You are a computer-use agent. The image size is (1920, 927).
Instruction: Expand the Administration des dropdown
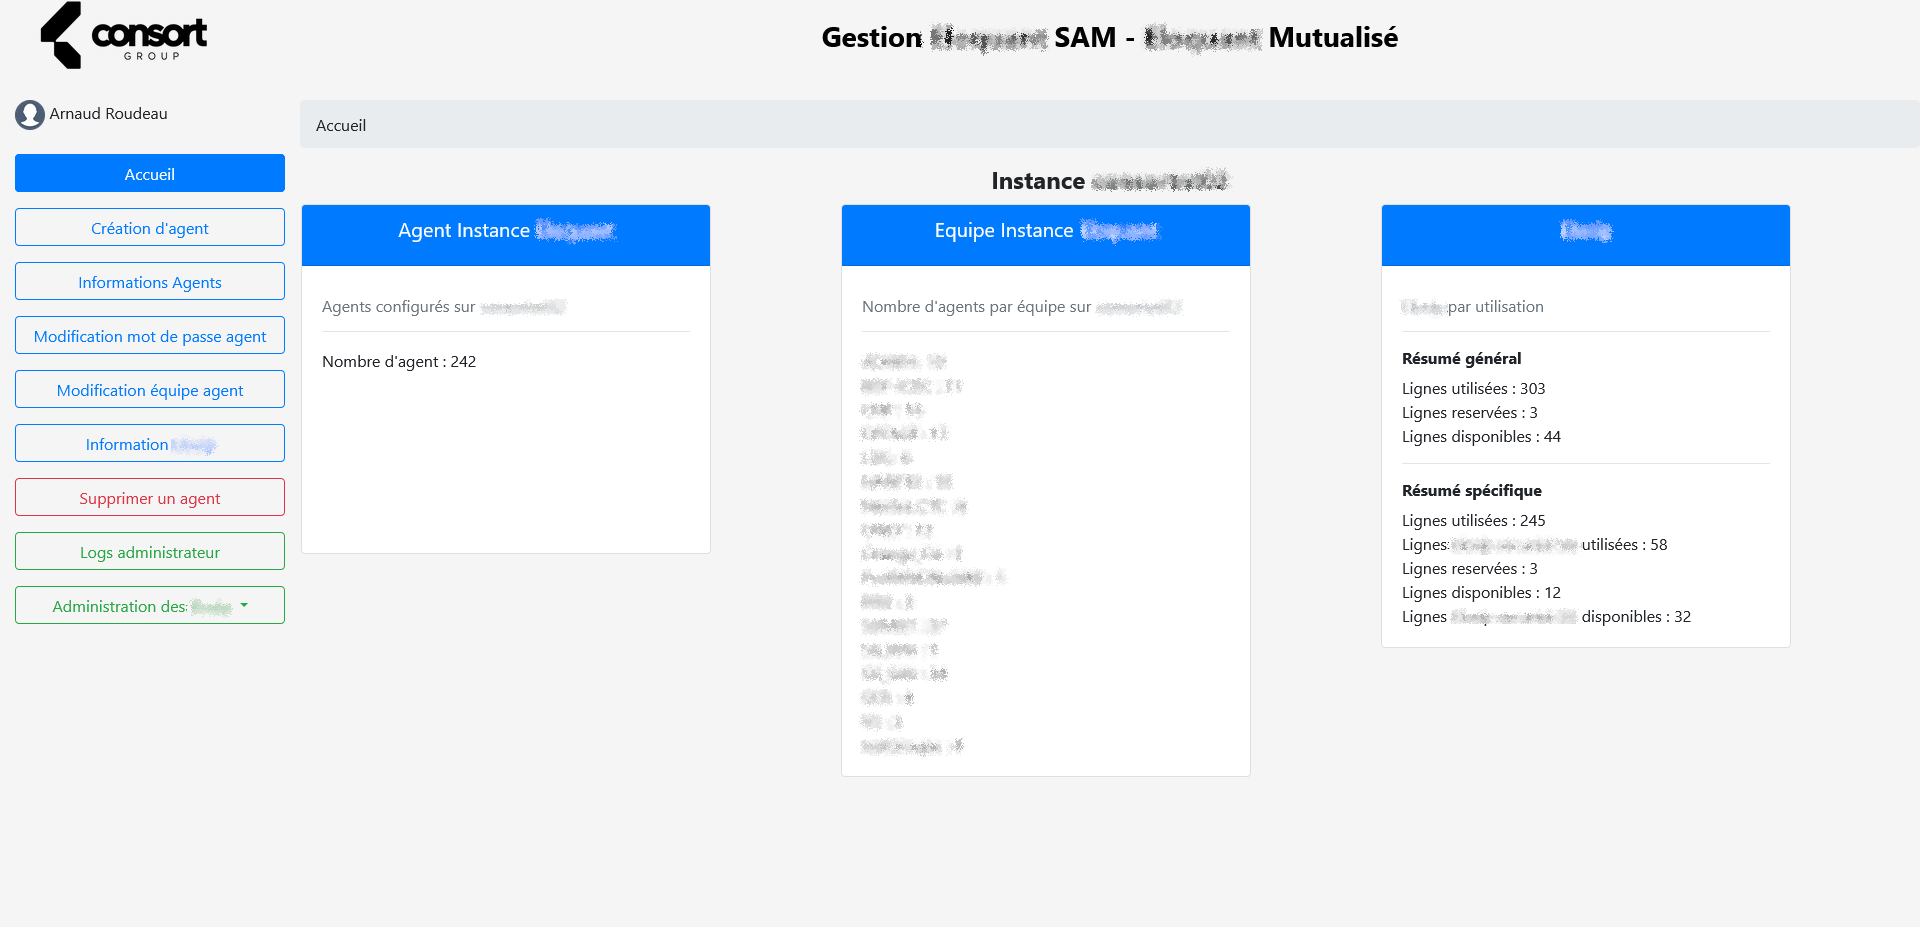pos(150,606)
